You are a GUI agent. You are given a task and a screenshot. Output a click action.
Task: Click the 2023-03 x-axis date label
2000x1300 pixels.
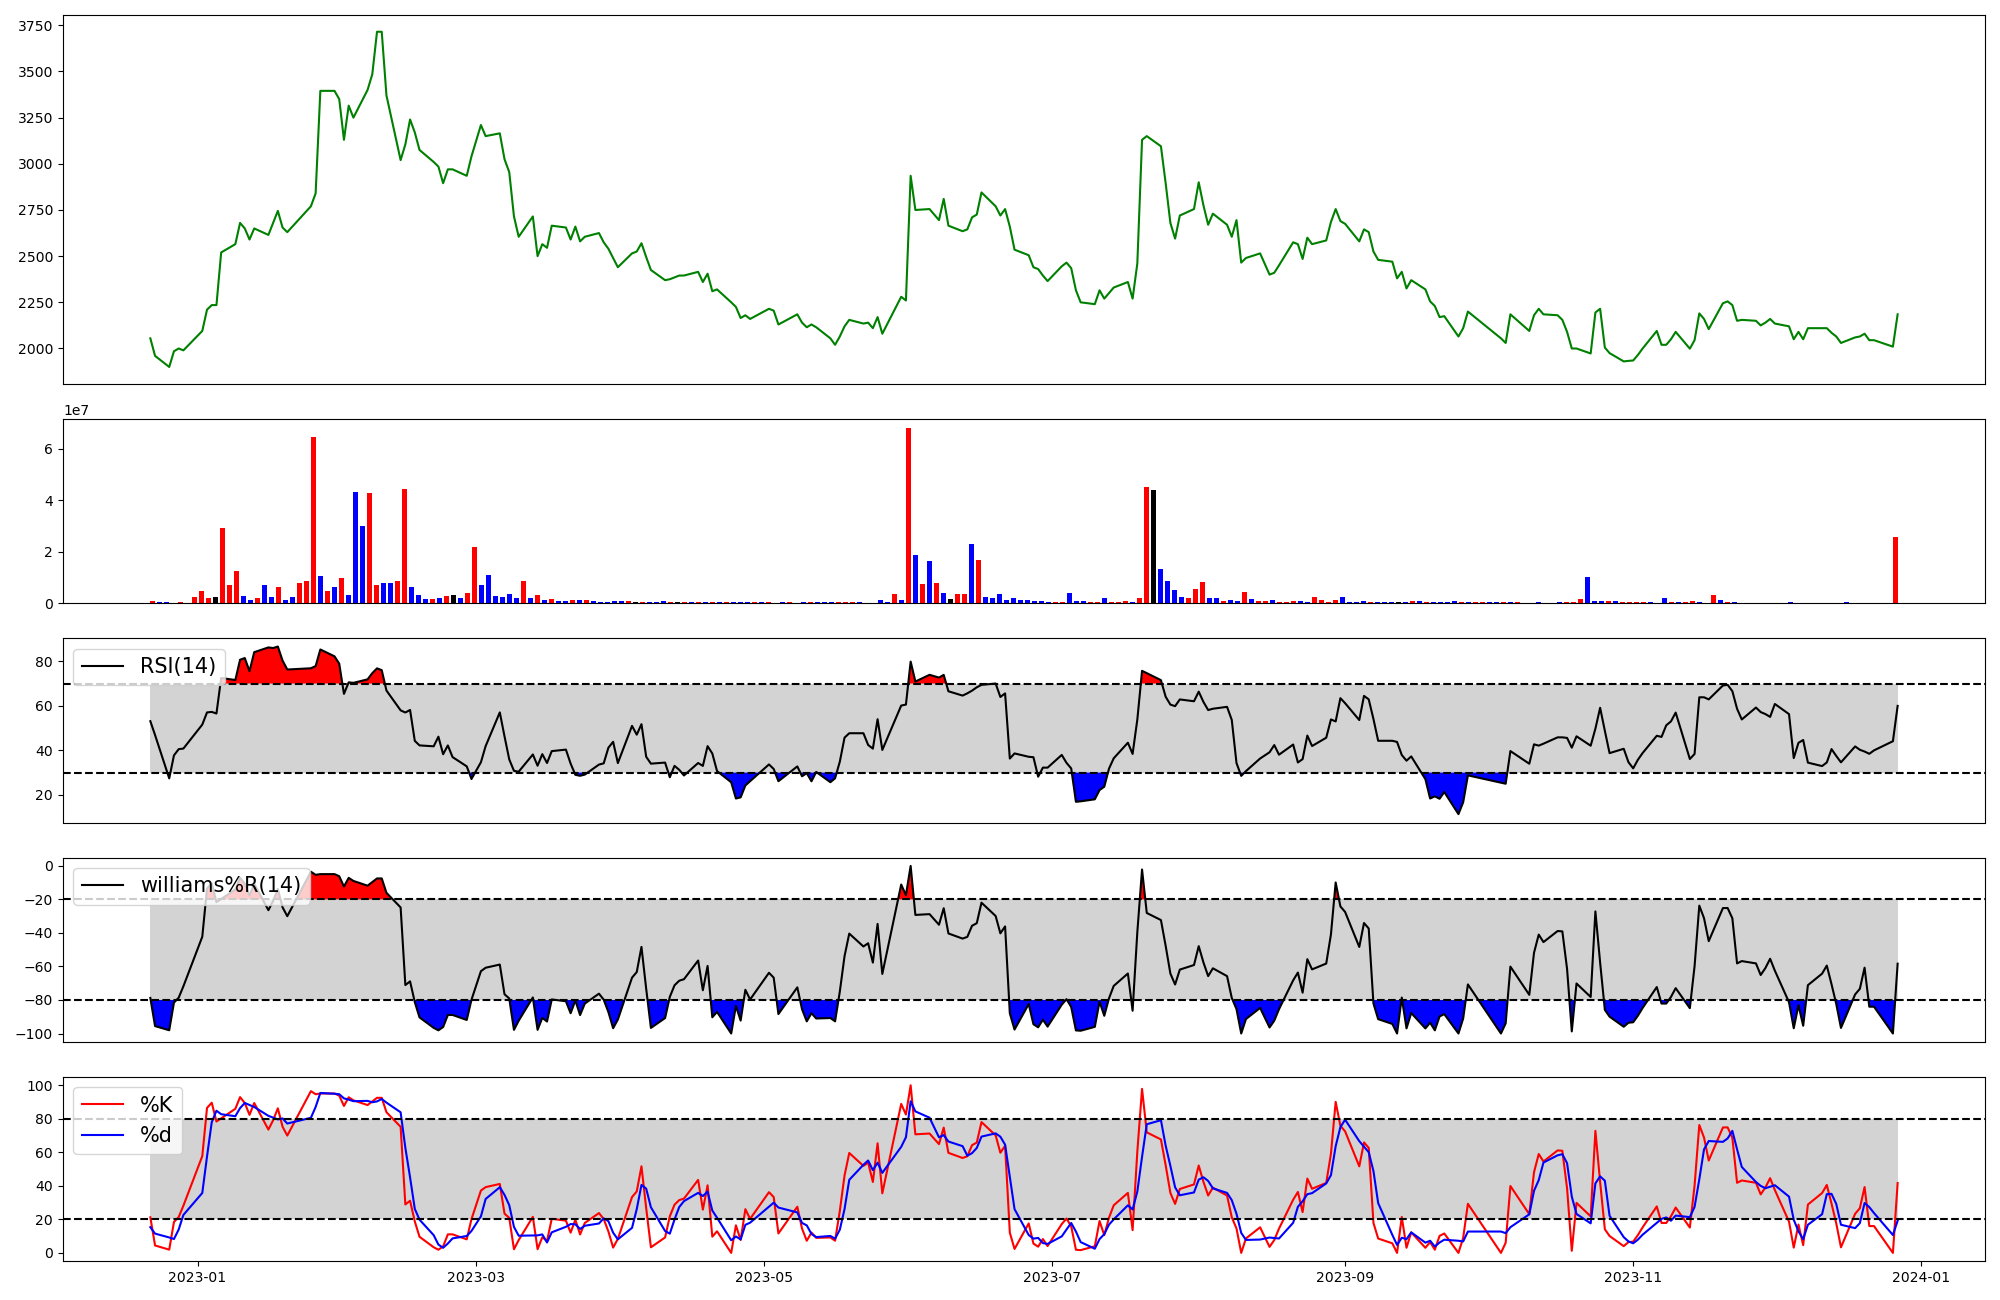tap(476, 1277)
